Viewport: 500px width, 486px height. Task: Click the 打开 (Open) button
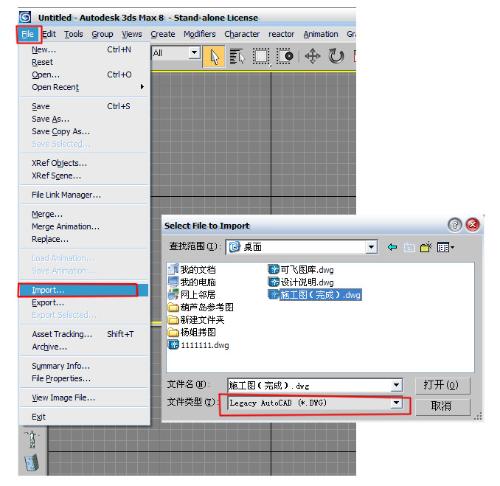(442, 385)
